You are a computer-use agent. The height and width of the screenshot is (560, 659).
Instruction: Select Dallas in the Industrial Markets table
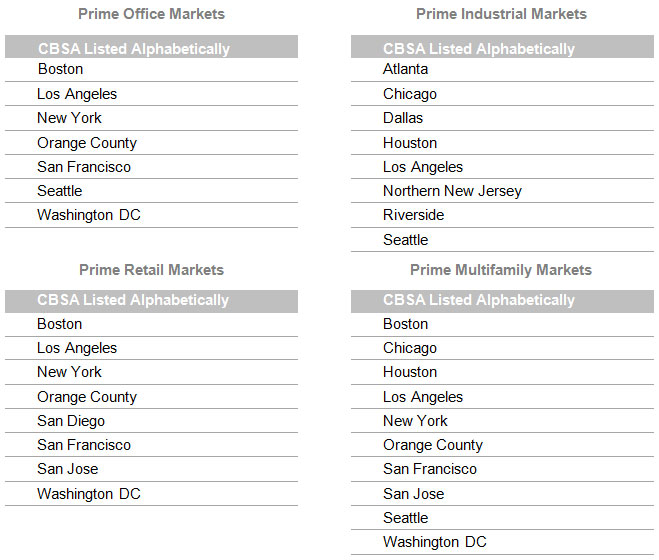tap(403, 118)
